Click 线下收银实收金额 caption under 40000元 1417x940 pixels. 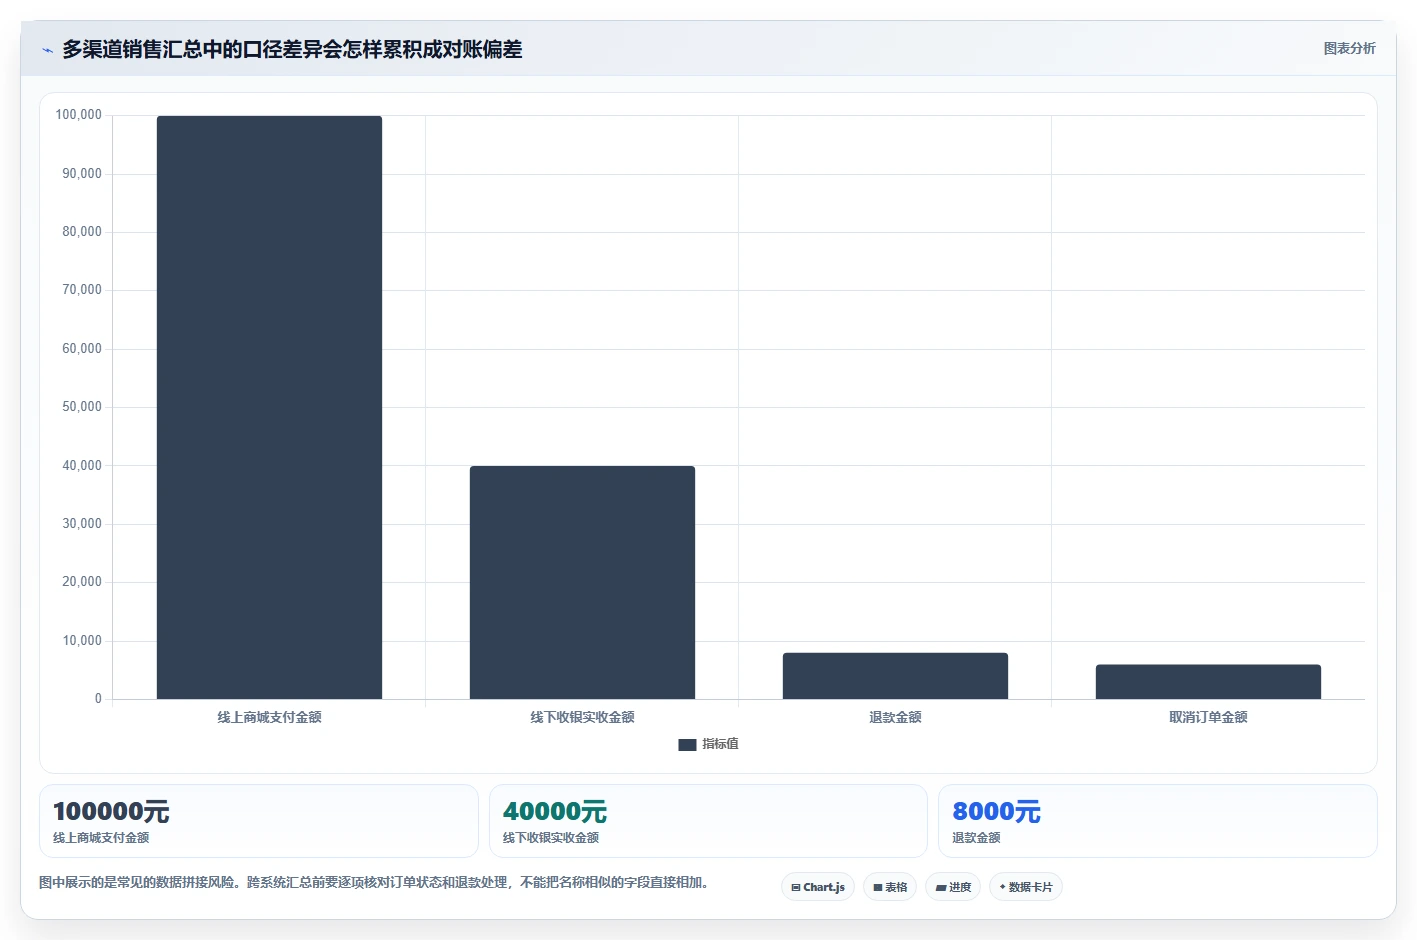(x=551, y=838)
